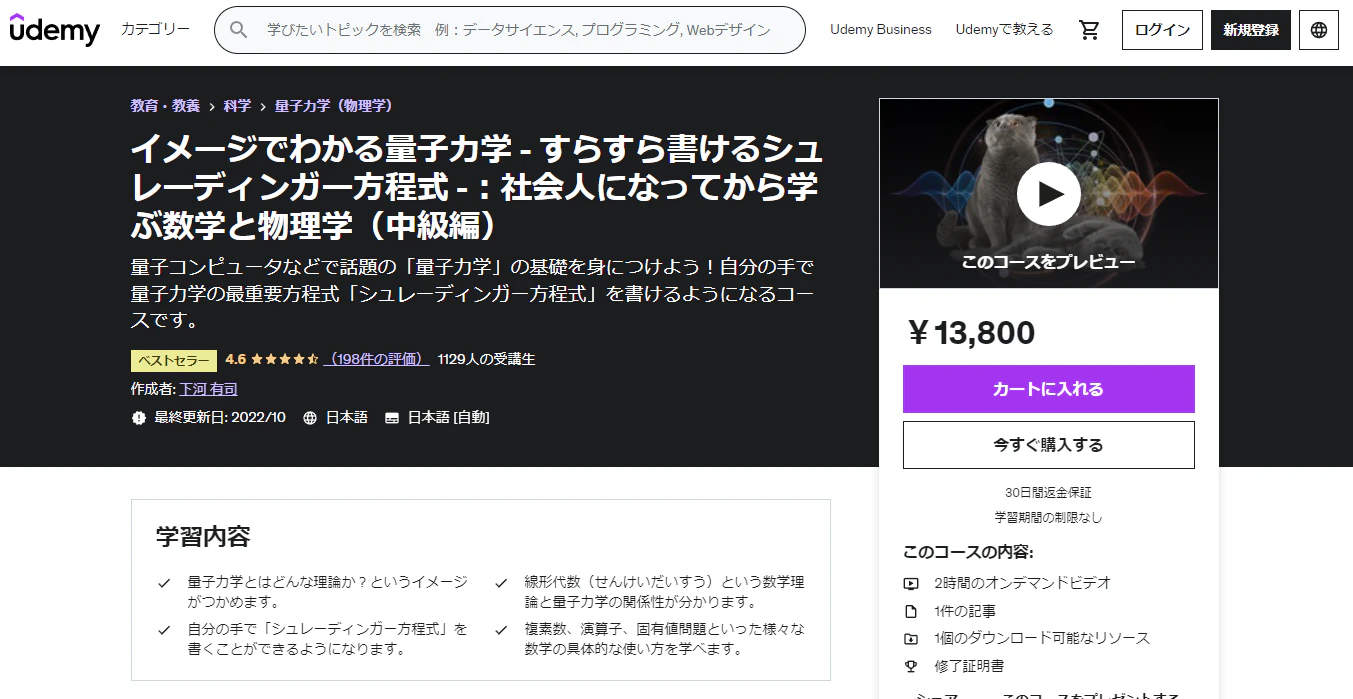This screenshot has height=699, width=1353.
Task: Open the course preview thumbnail
Action: click(x=1049, y=194)
